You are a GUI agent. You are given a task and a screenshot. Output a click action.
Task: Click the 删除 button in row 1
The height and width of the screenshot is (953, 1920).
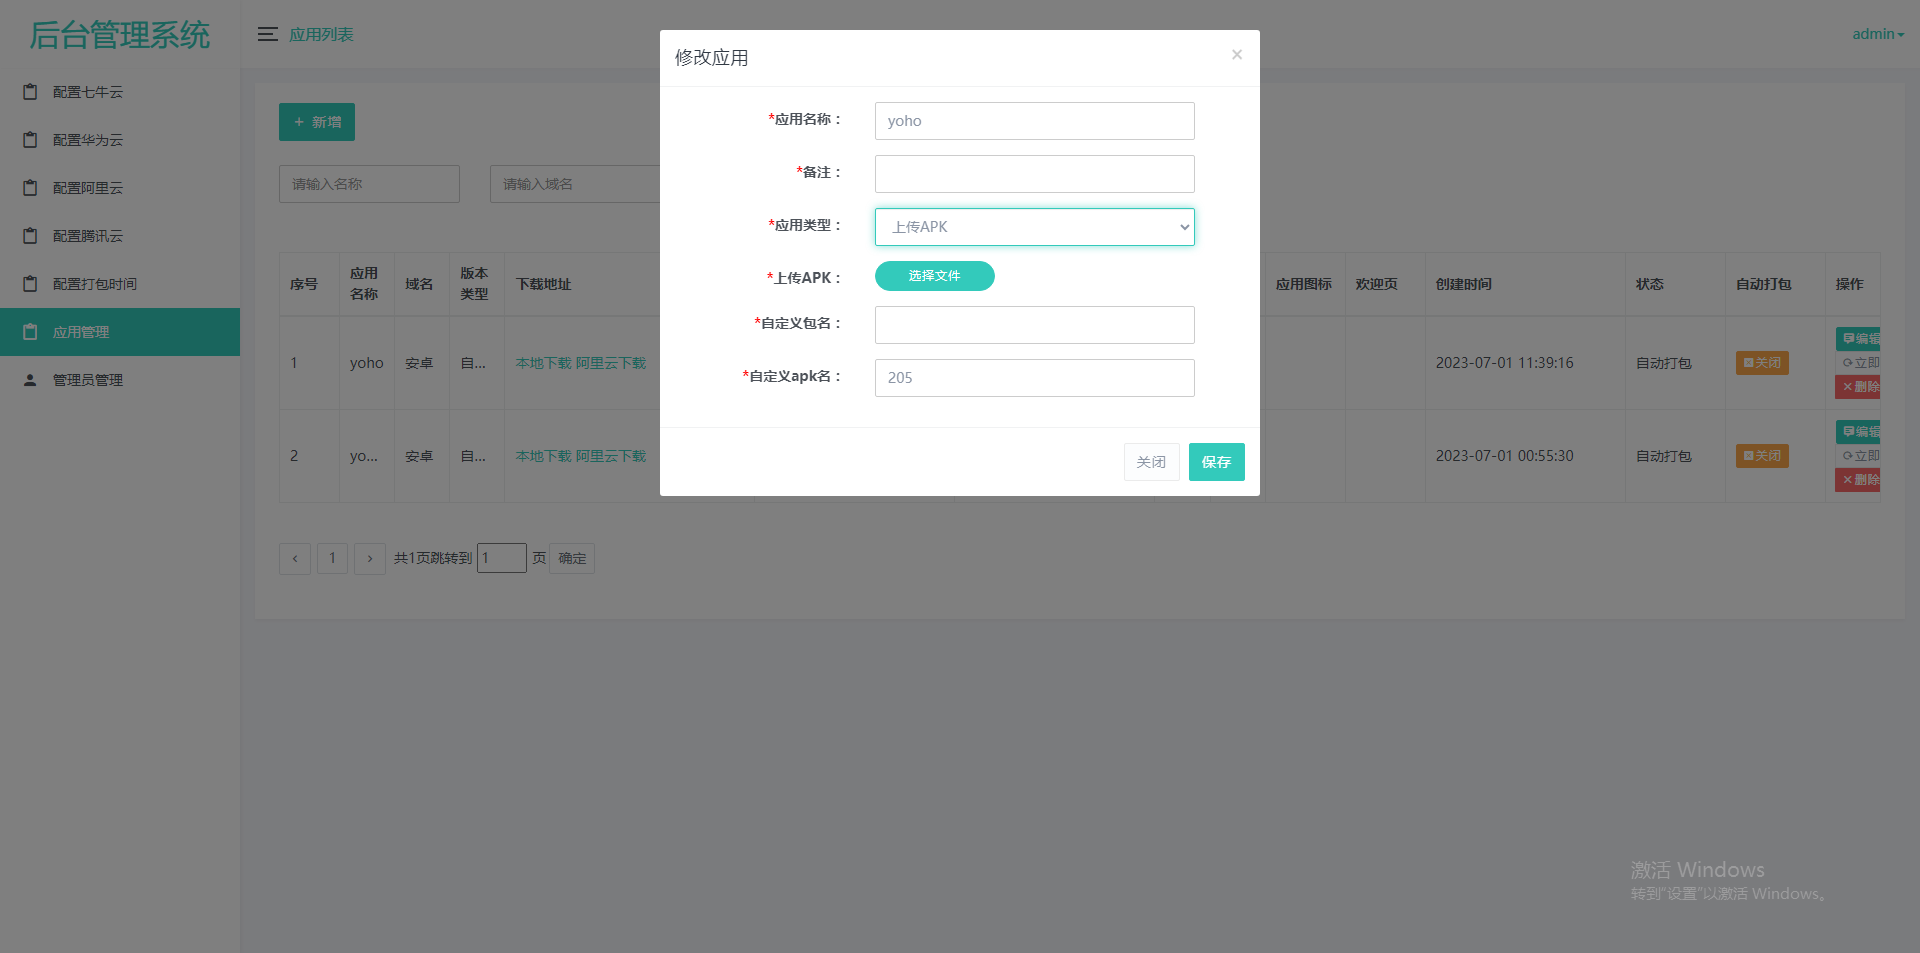point(1859,387)
